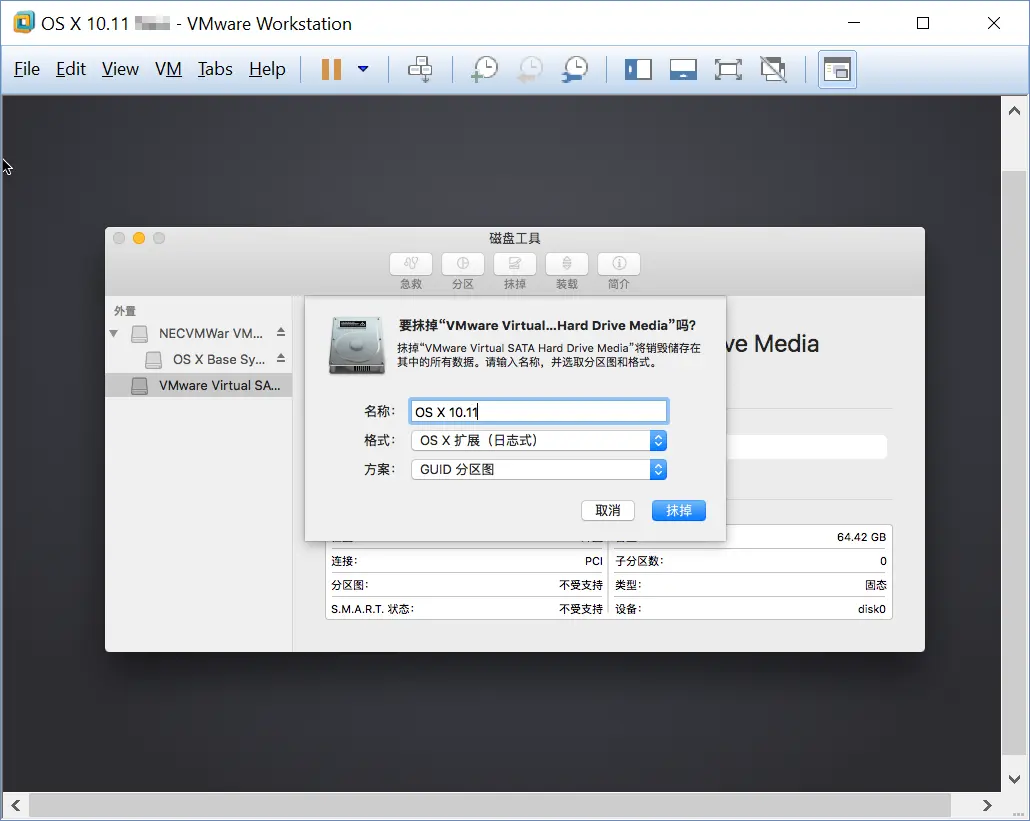Screen dimensions: 1030x821
Task: Click the Erase (抹掉) toolbar icon
Action: (x=514, y=264)
